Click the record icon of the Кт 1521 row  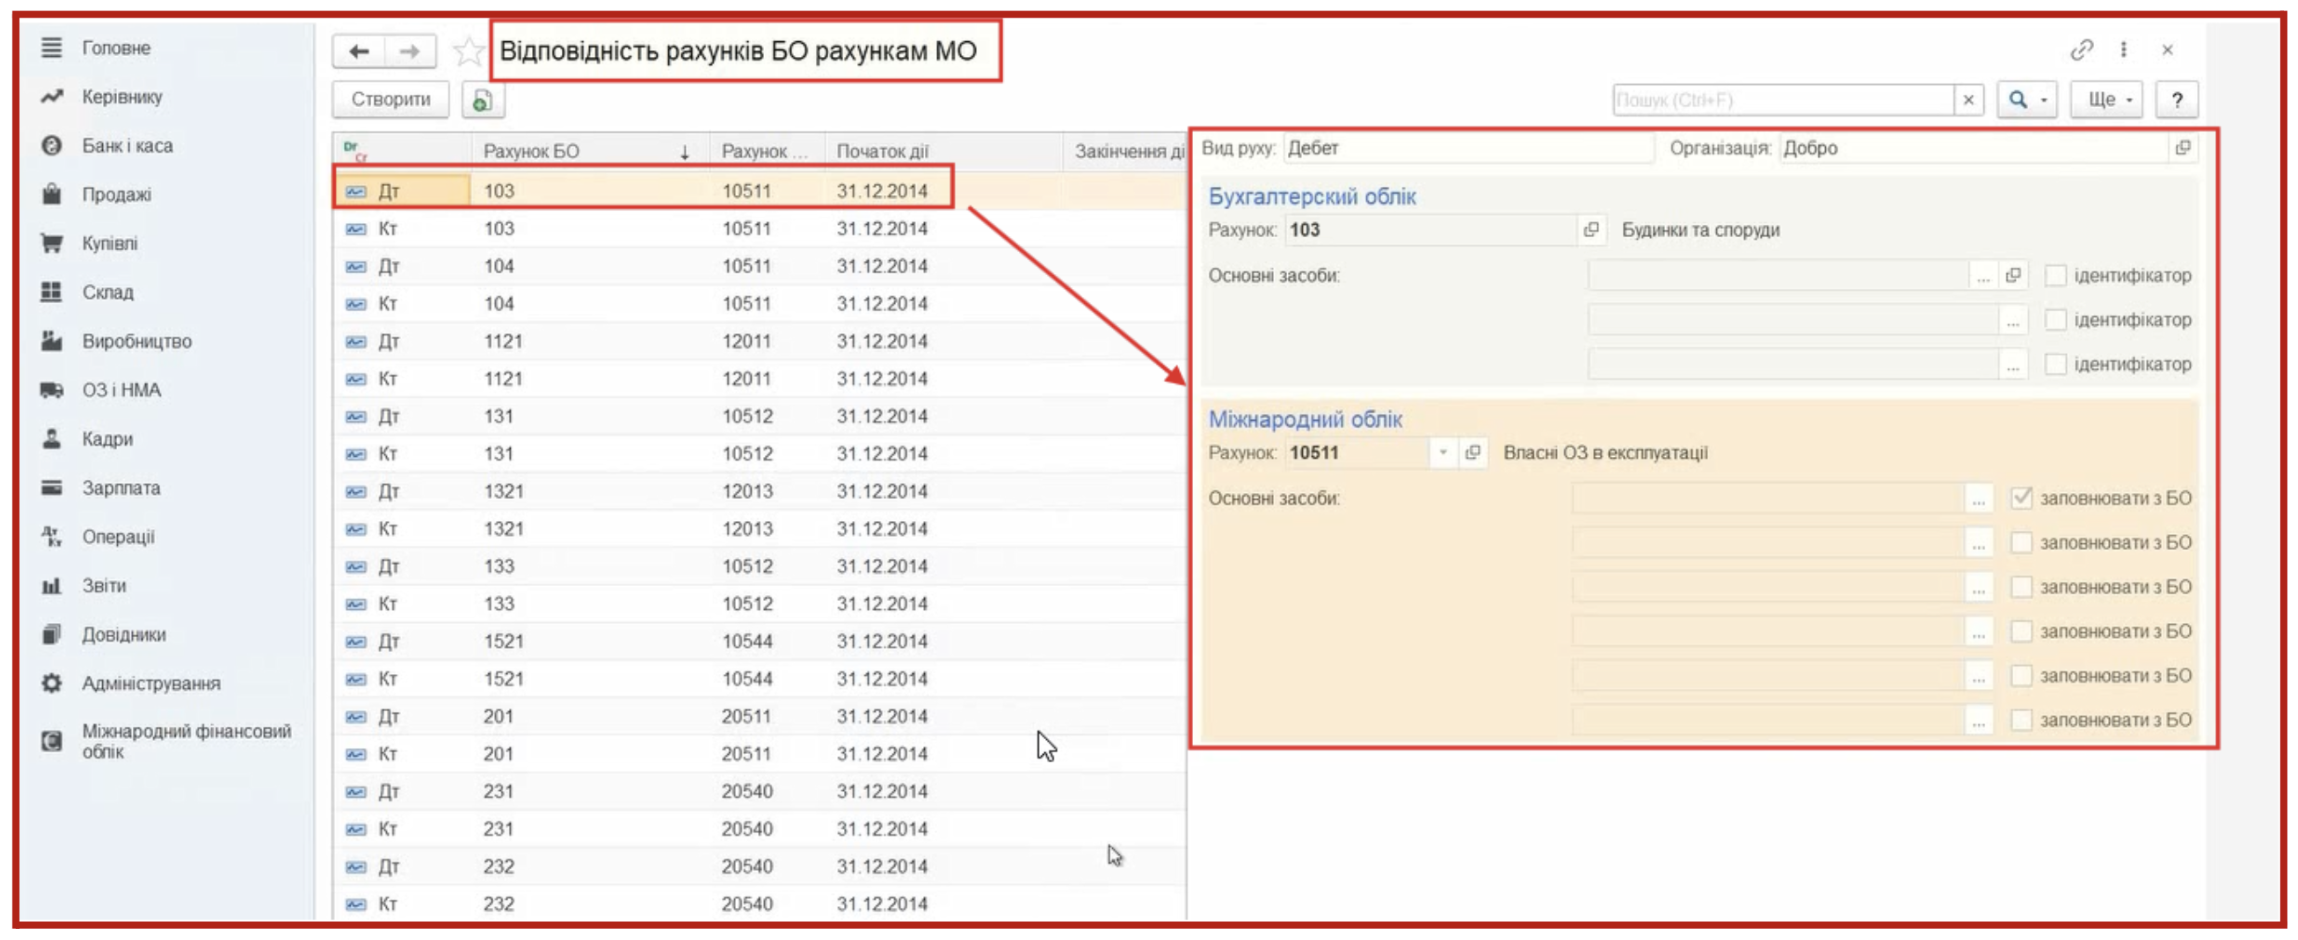point(356,679)
